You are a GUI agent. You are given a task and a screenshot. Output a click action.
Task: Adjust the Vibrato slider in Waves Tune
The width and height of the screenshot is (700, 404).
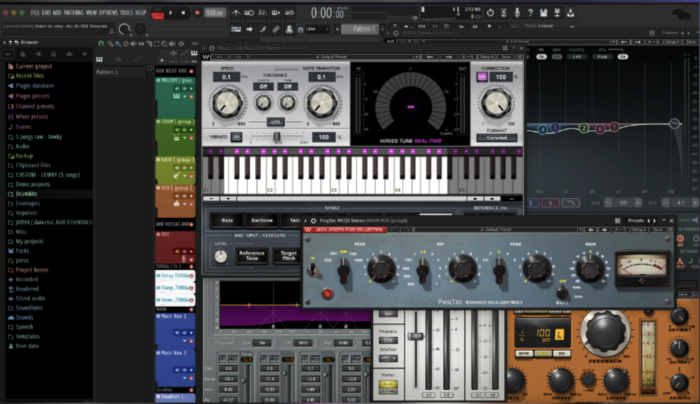pos(277,137)
